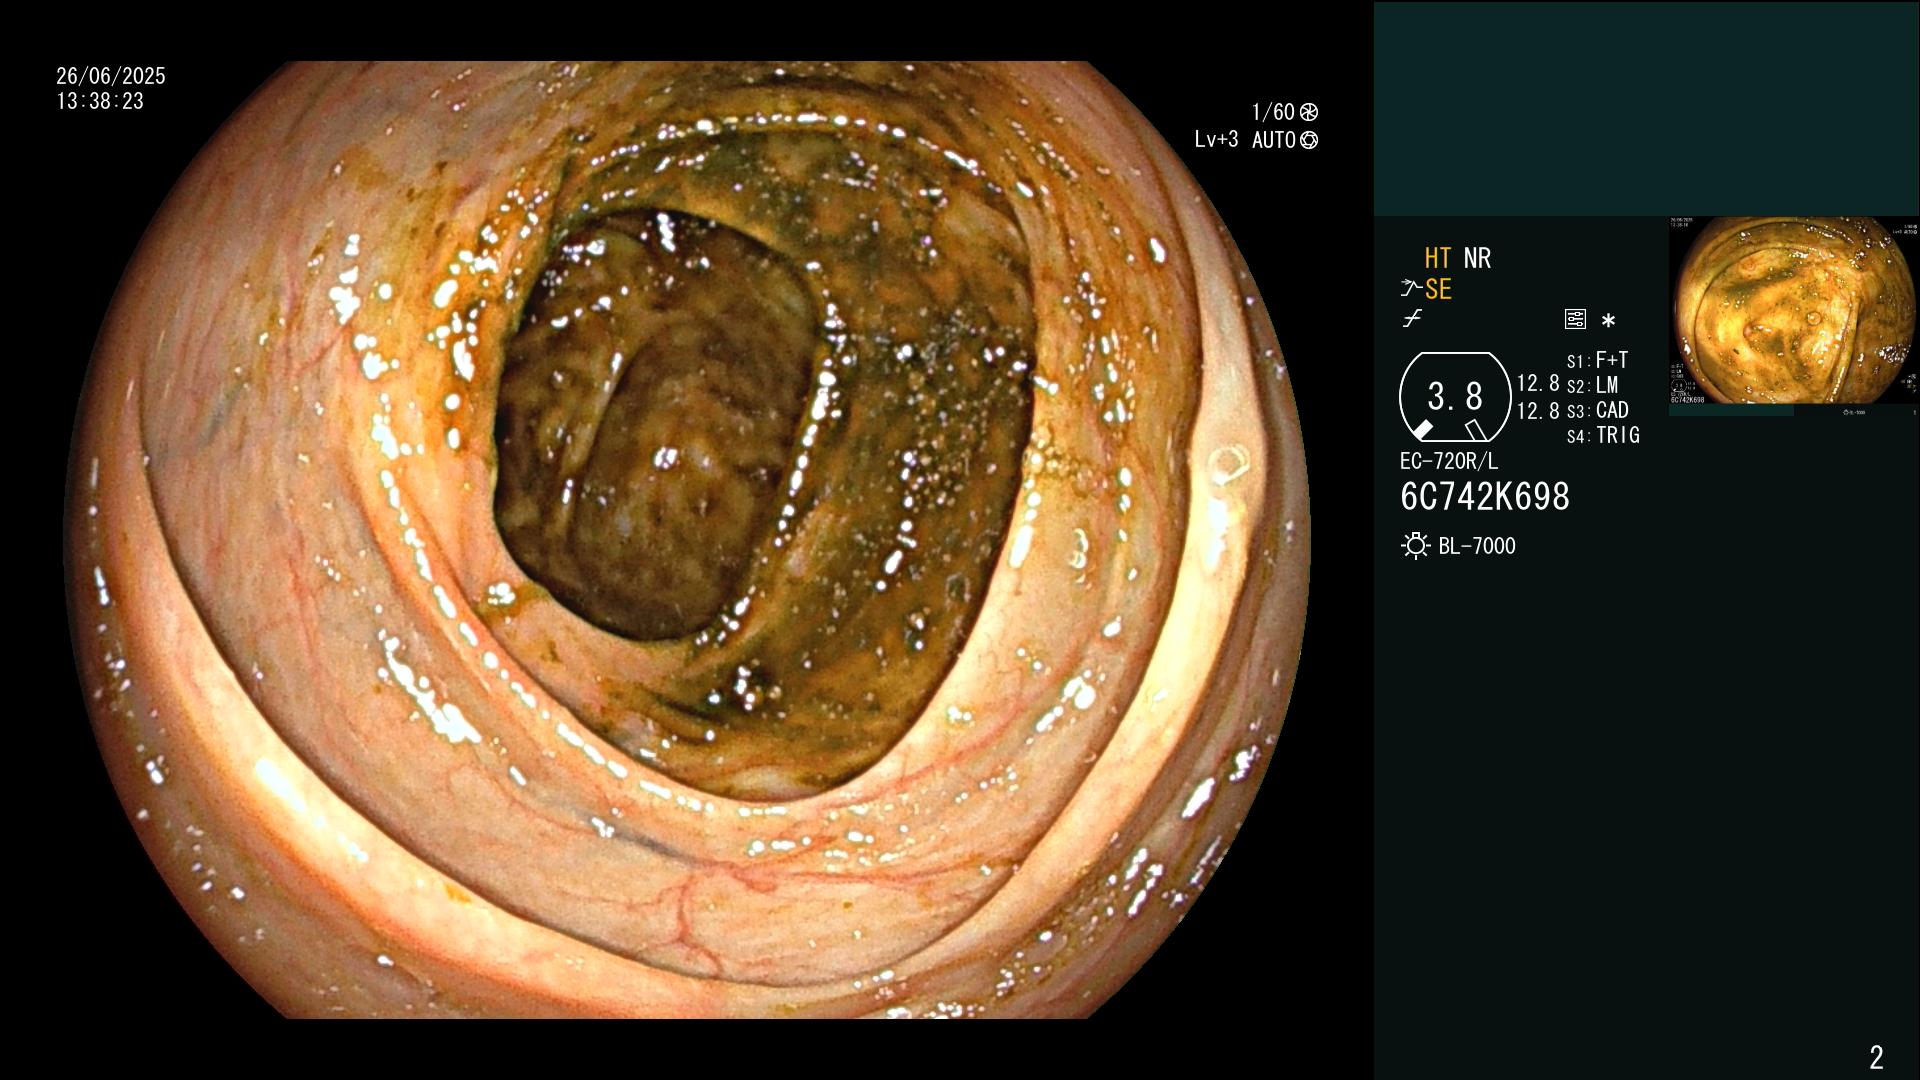This screenshot has width=1920, height=1080.
Task: Click the iris icon next to AUTO
Action: pyautogui.click(x=1309, y=140)
